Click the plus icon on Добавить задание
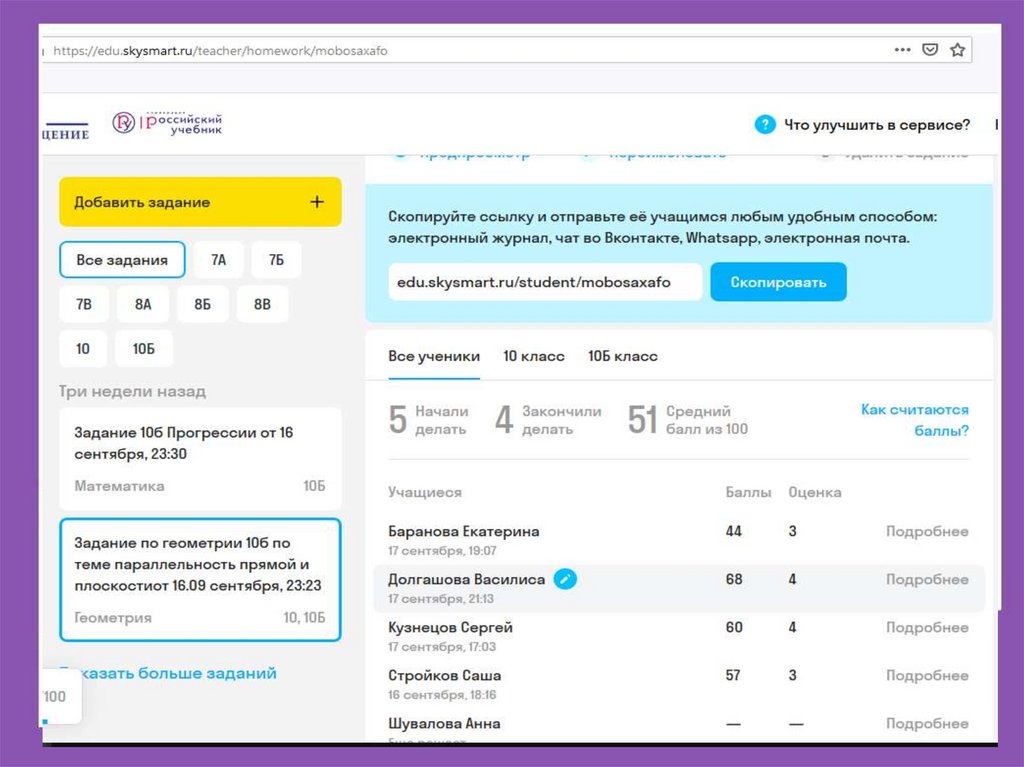The width and height of the screenshot is (1024, 767). tap(317, 202)
